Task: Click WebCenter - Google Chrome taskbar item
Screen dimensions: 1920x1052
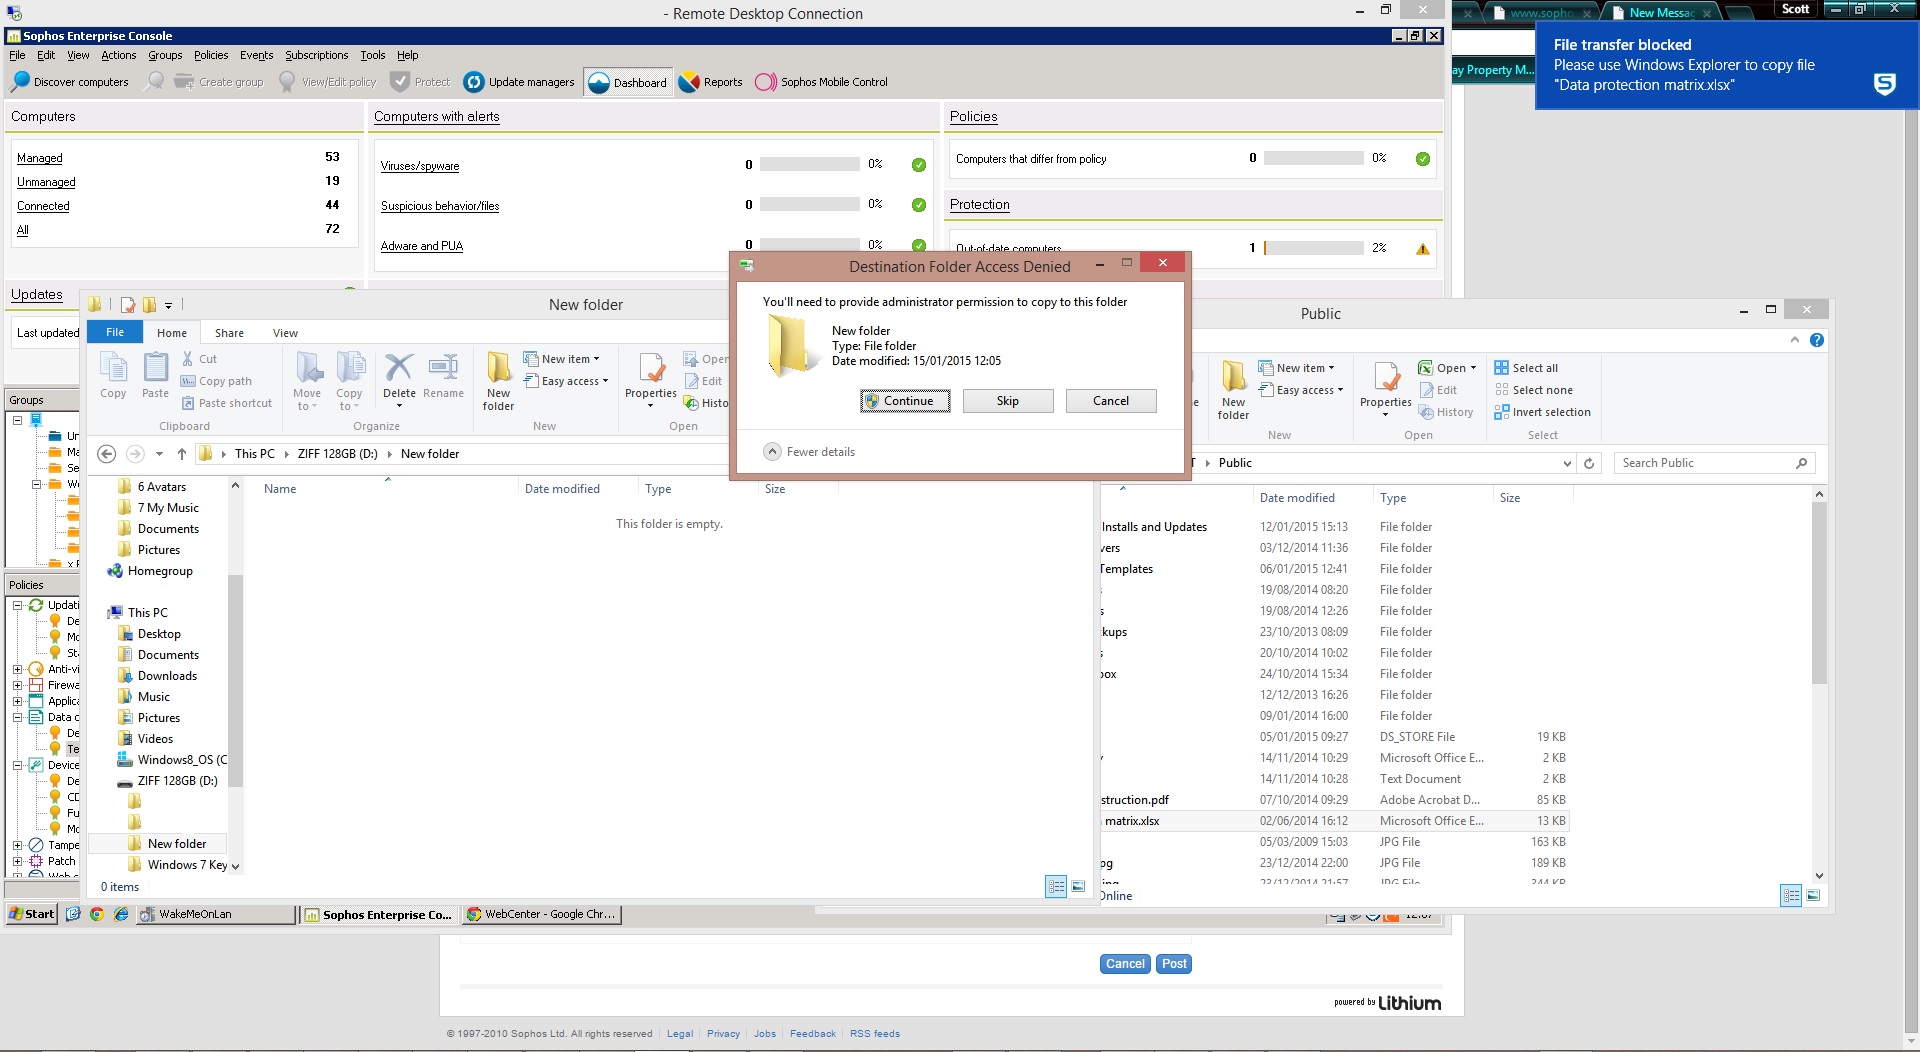Action: 541,914
